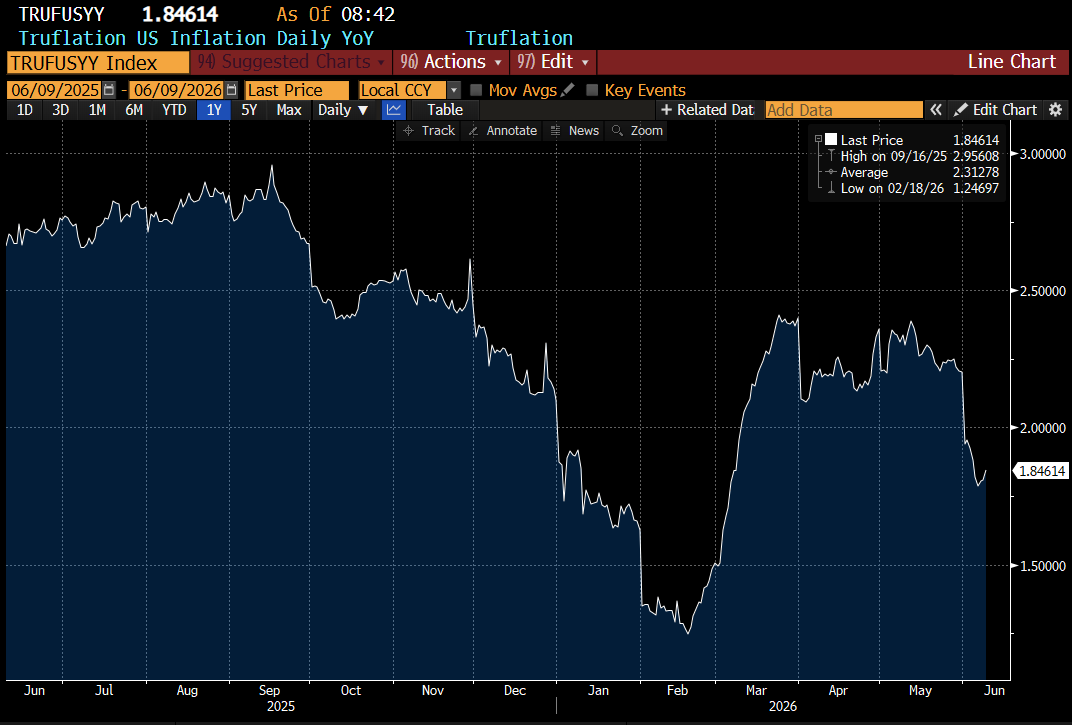1072x725 pixels.
Task: Click the start date field 06/09/2025
Action: coord(55,90)
